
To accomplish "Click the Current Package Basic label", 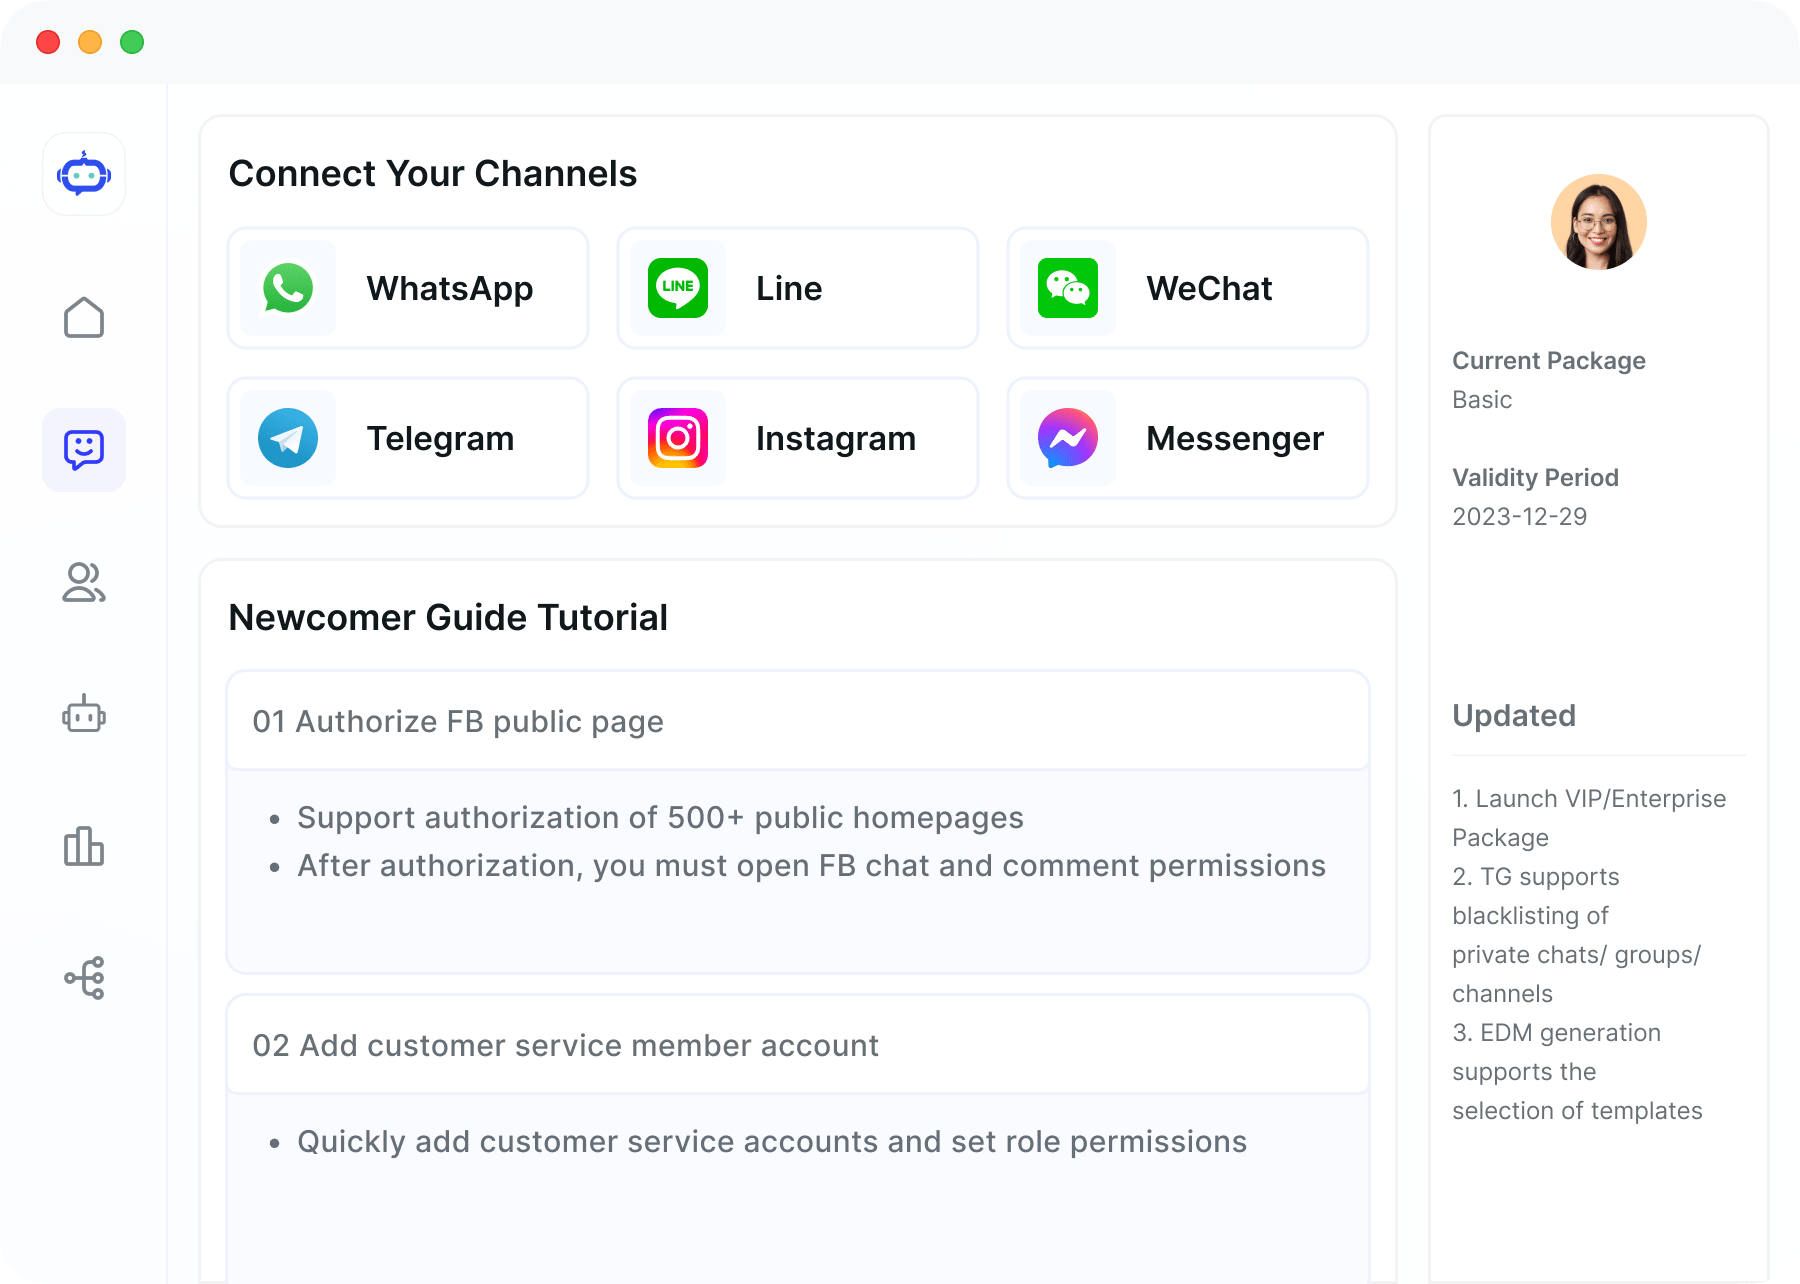I will [1482, 400].
